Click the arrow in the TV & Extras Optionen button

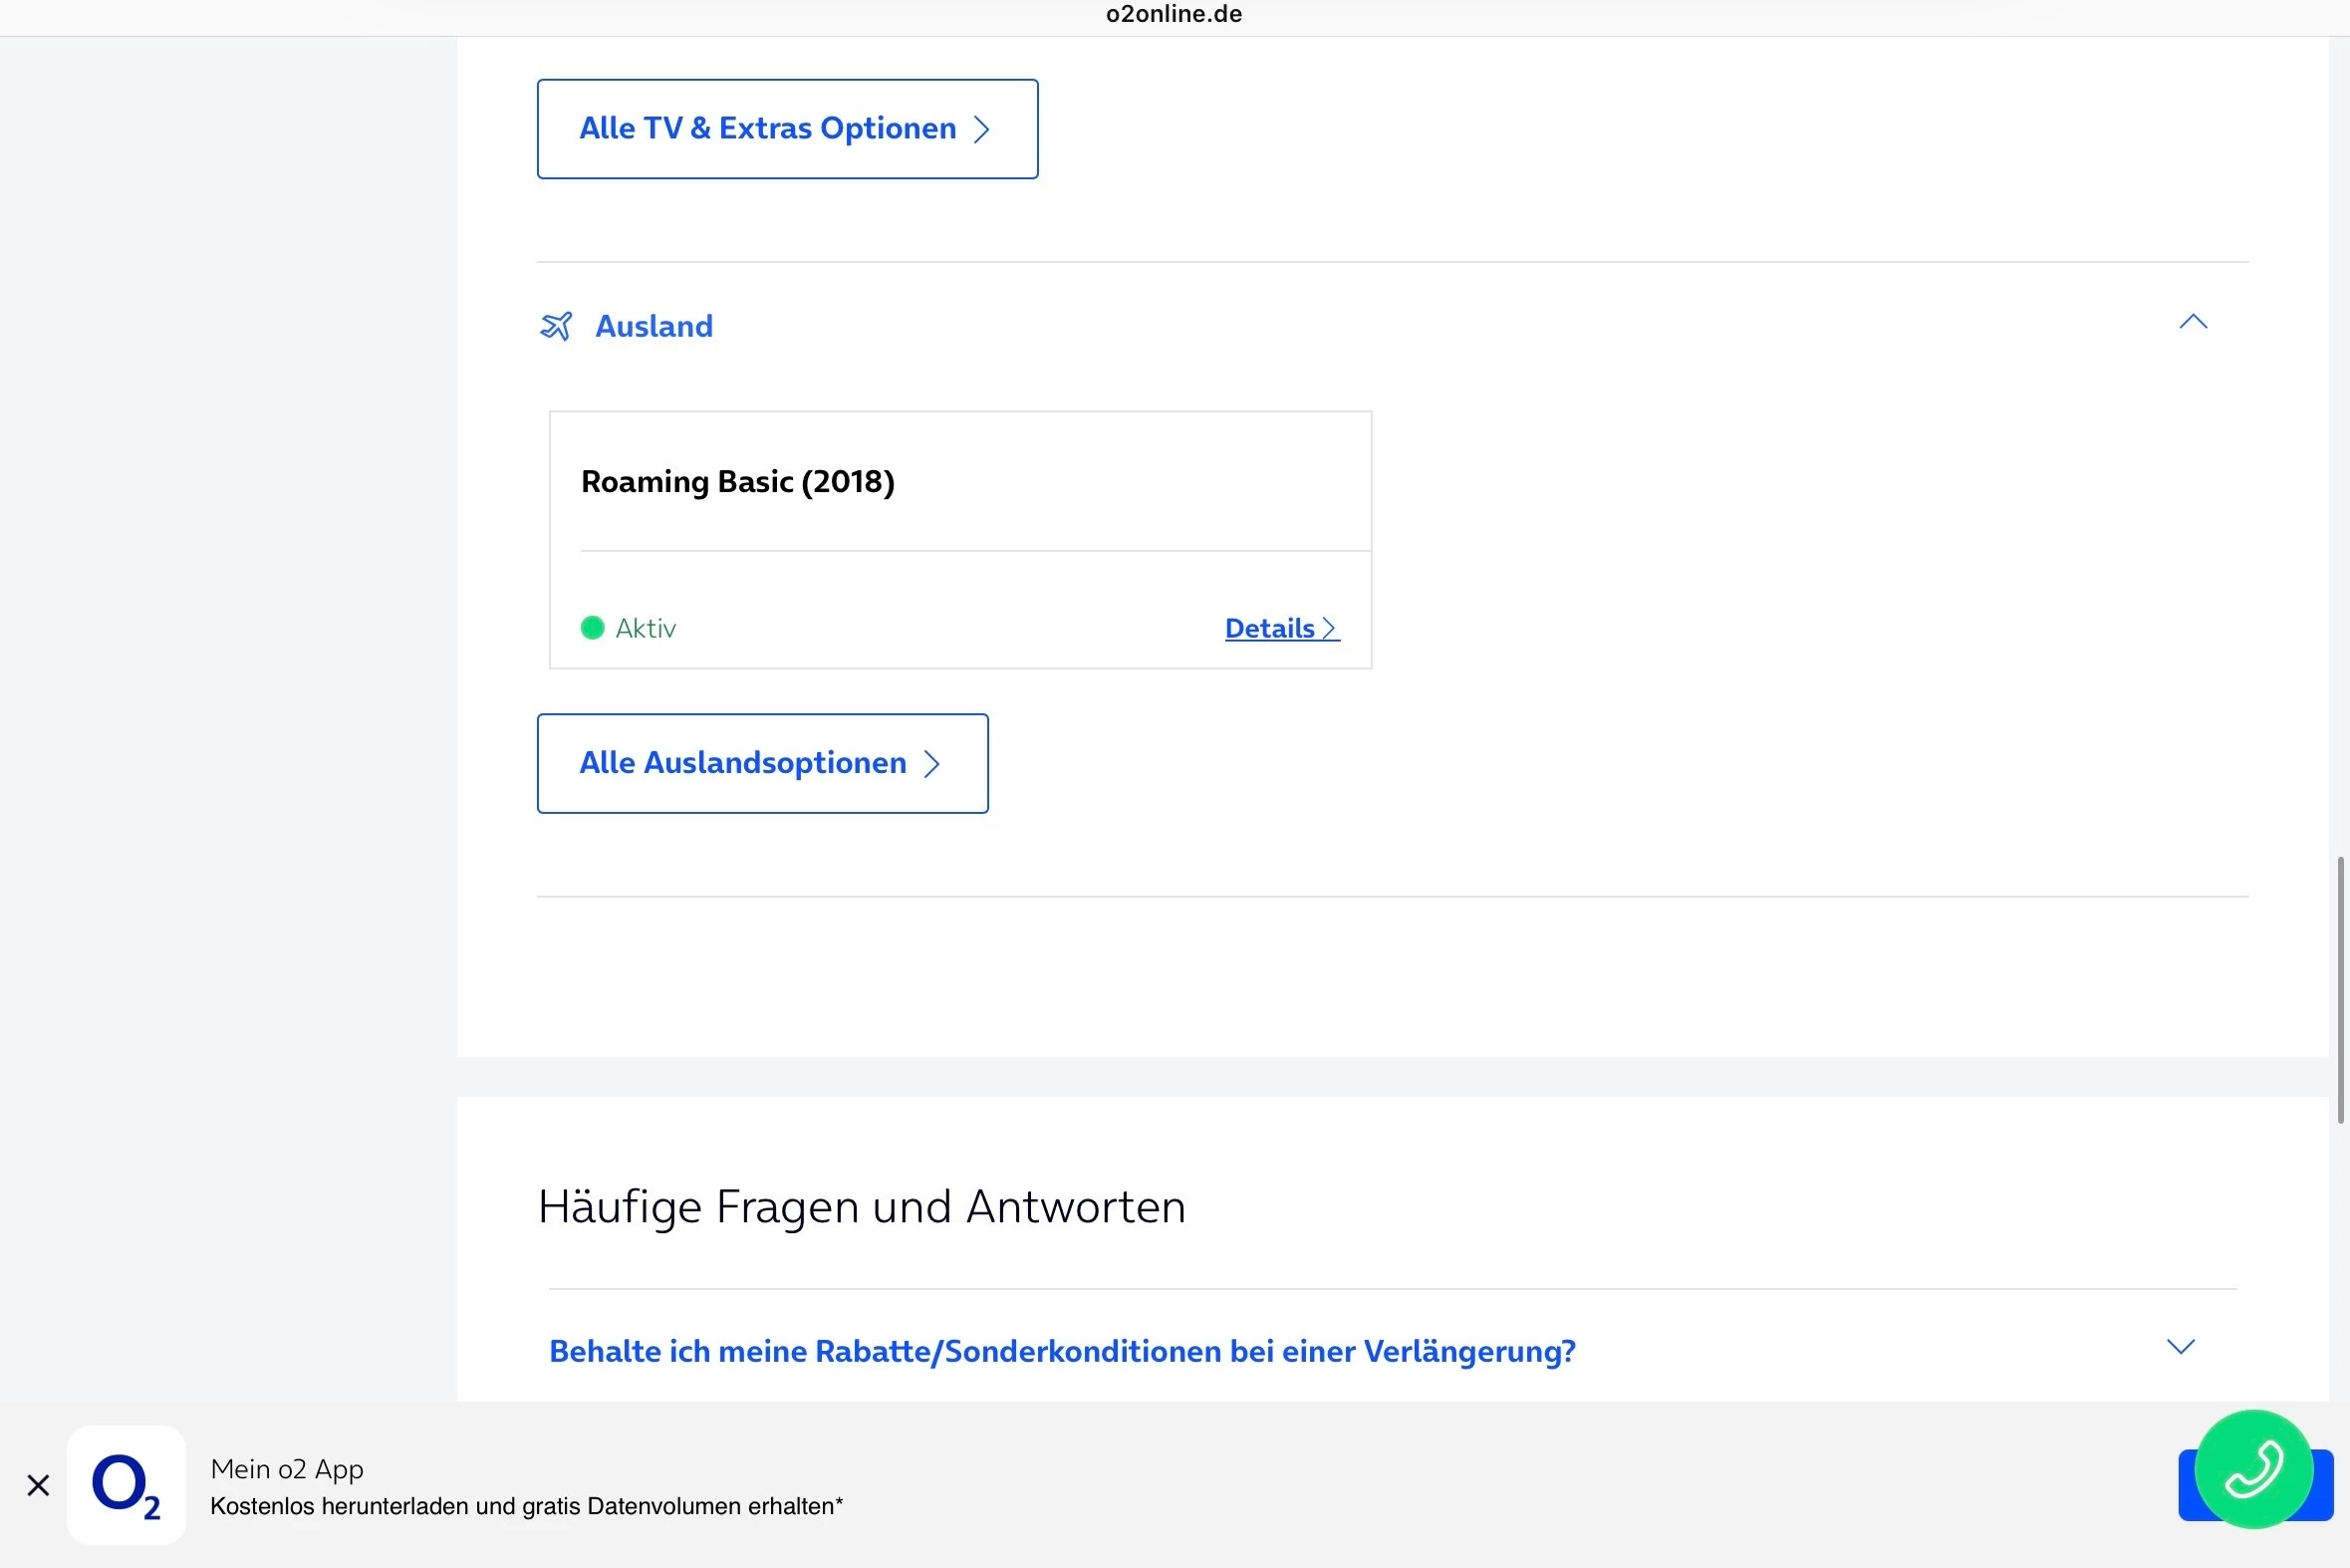tap(982, 129)
